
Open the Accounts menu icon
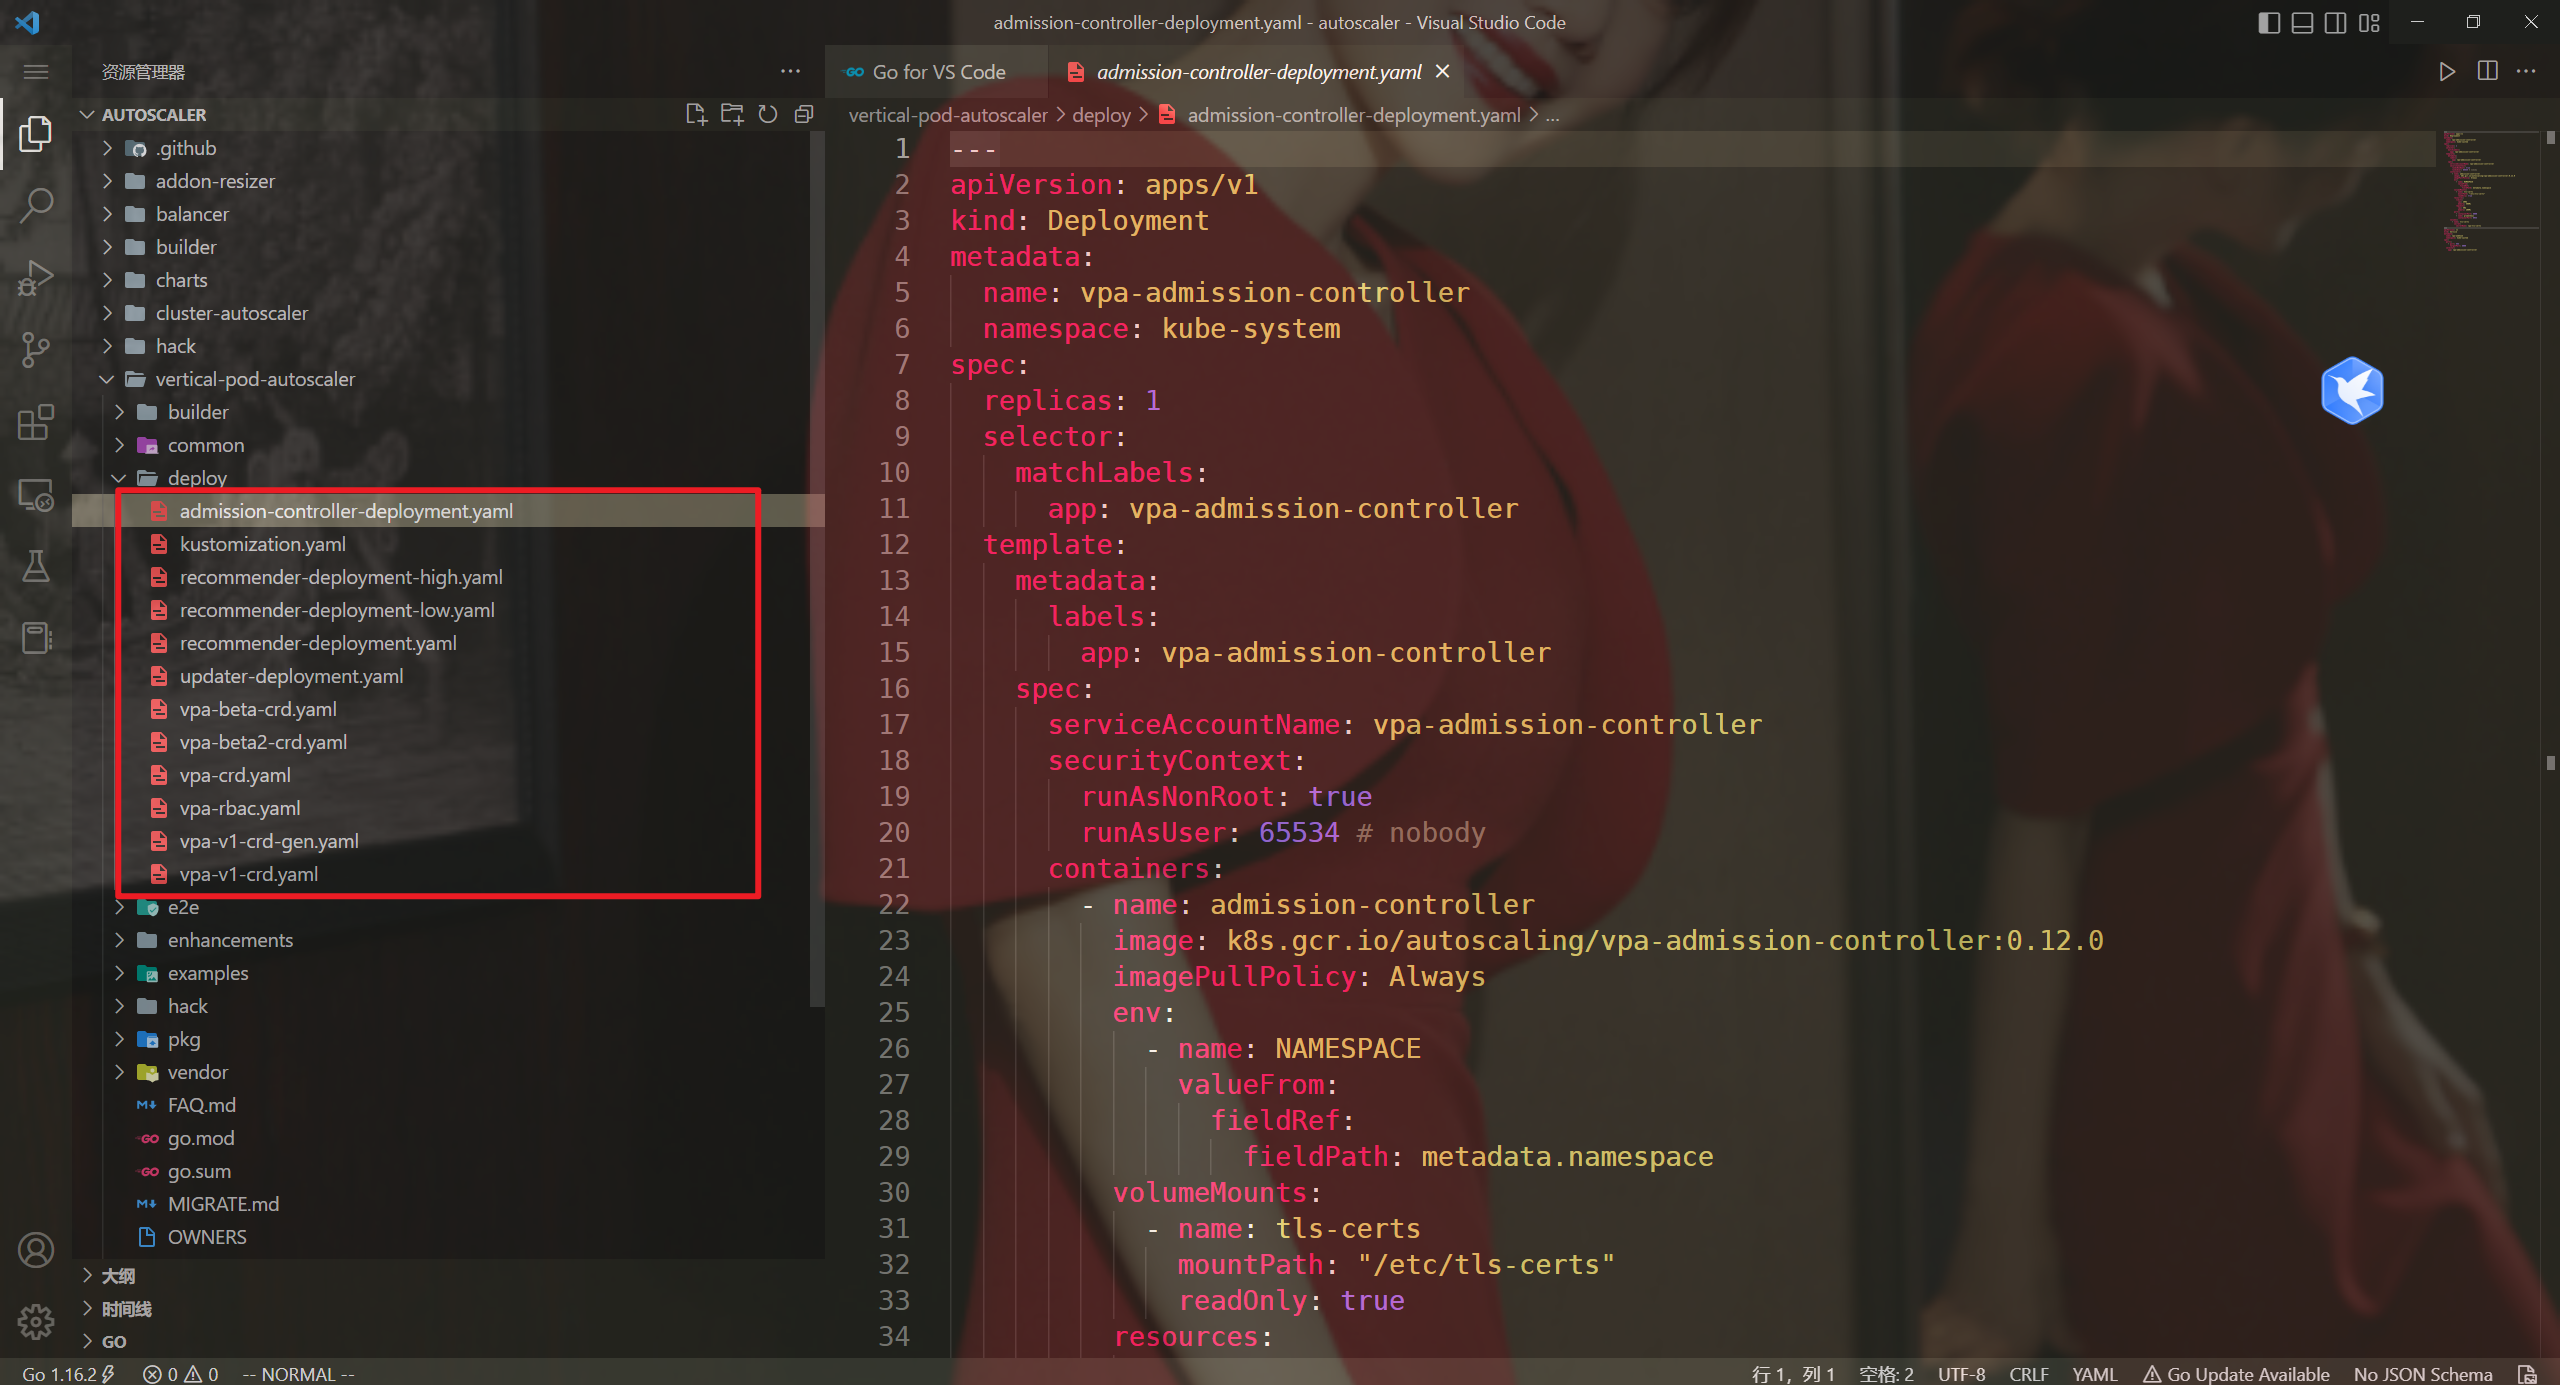[x=36, y=1250]
